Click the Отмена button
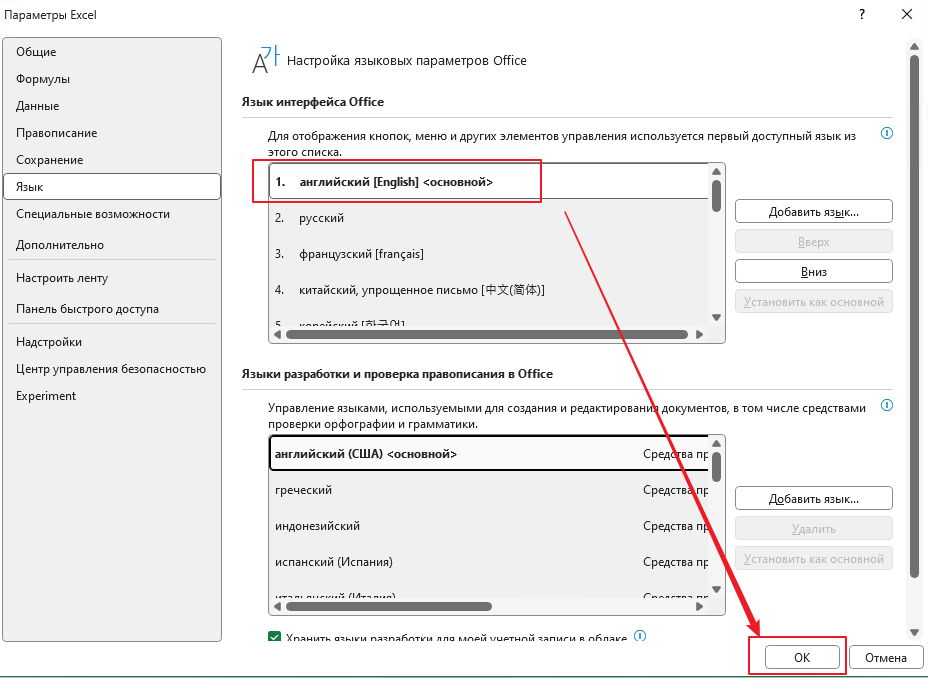 (x=885, y=657)
